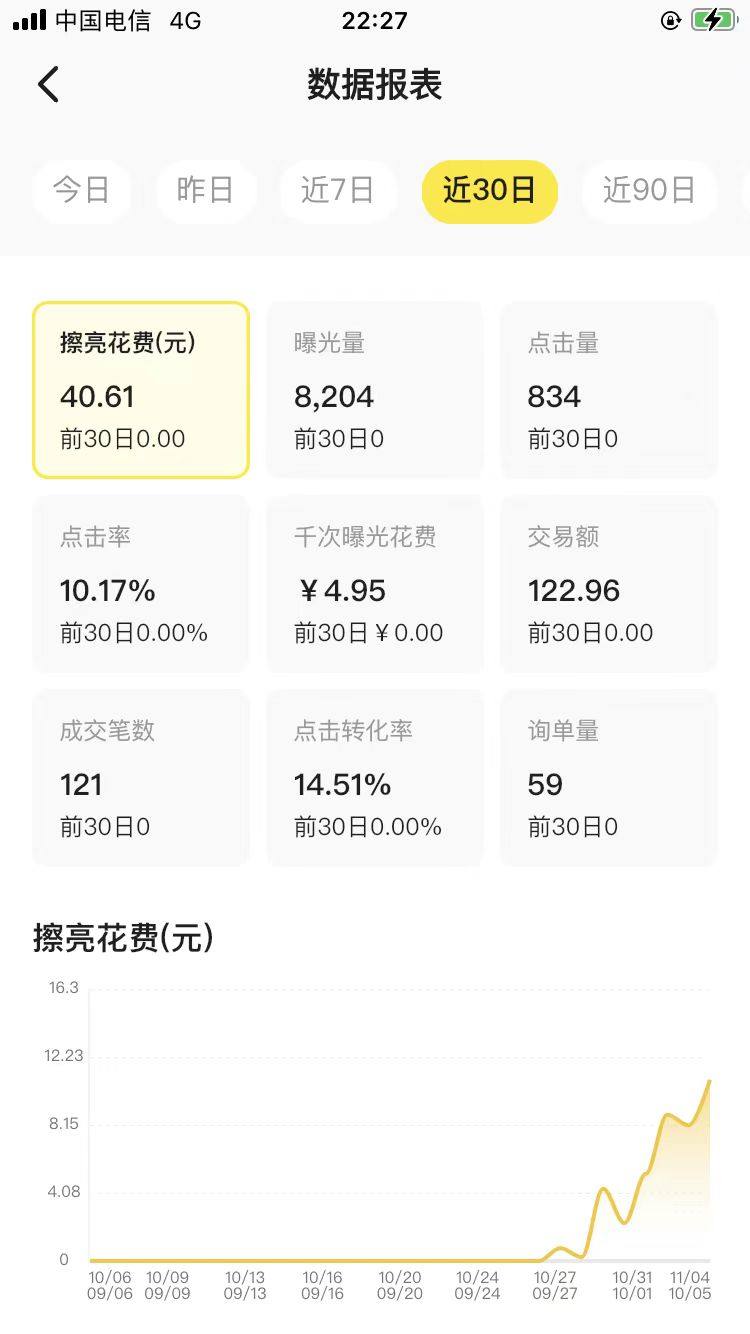This screenshot has height=1334, width=750.
Task: Select the 近90日 date range
Action: 649,190
